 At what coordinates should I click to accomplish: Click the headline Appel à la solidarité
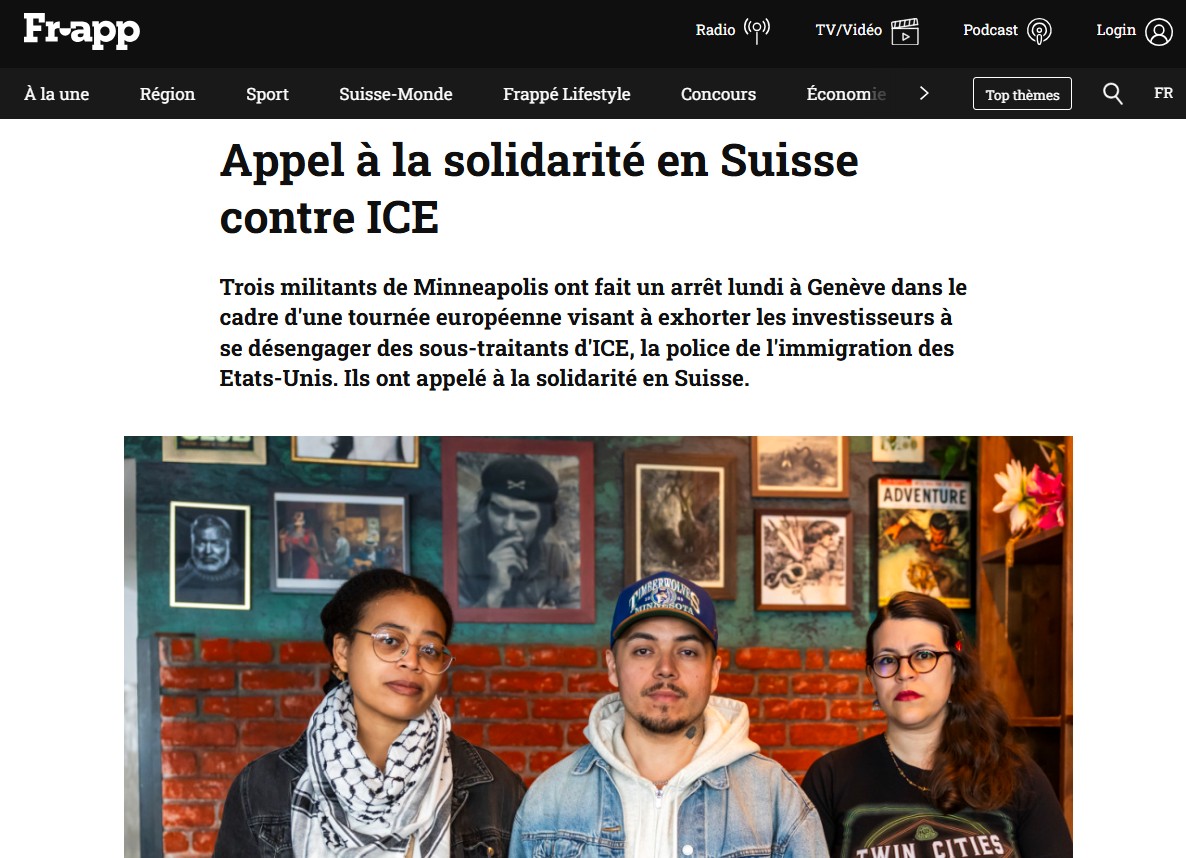tap(539, 189)
